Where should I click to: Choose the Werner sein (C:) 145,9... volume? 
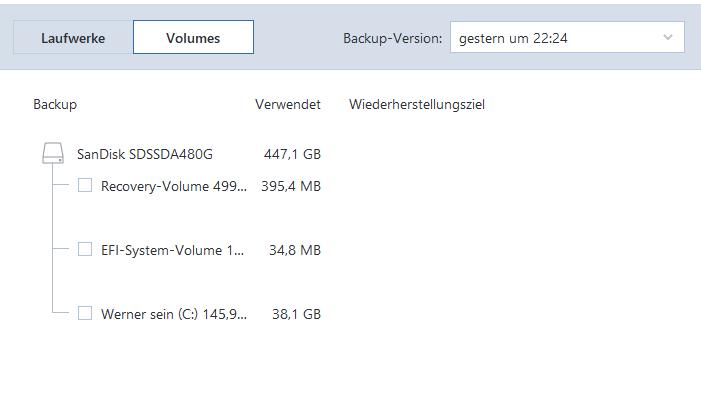(173, 314)
